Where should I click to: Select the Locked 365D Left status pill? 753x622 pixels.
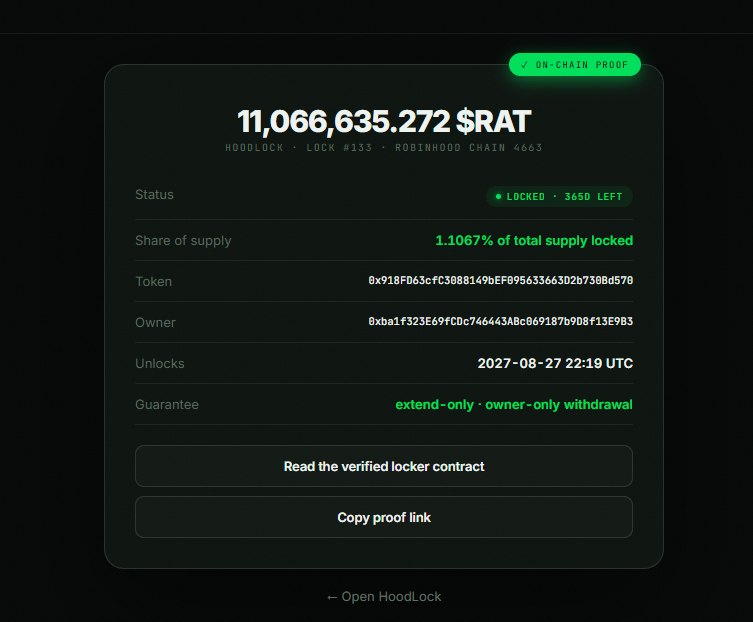pos(559,196)
